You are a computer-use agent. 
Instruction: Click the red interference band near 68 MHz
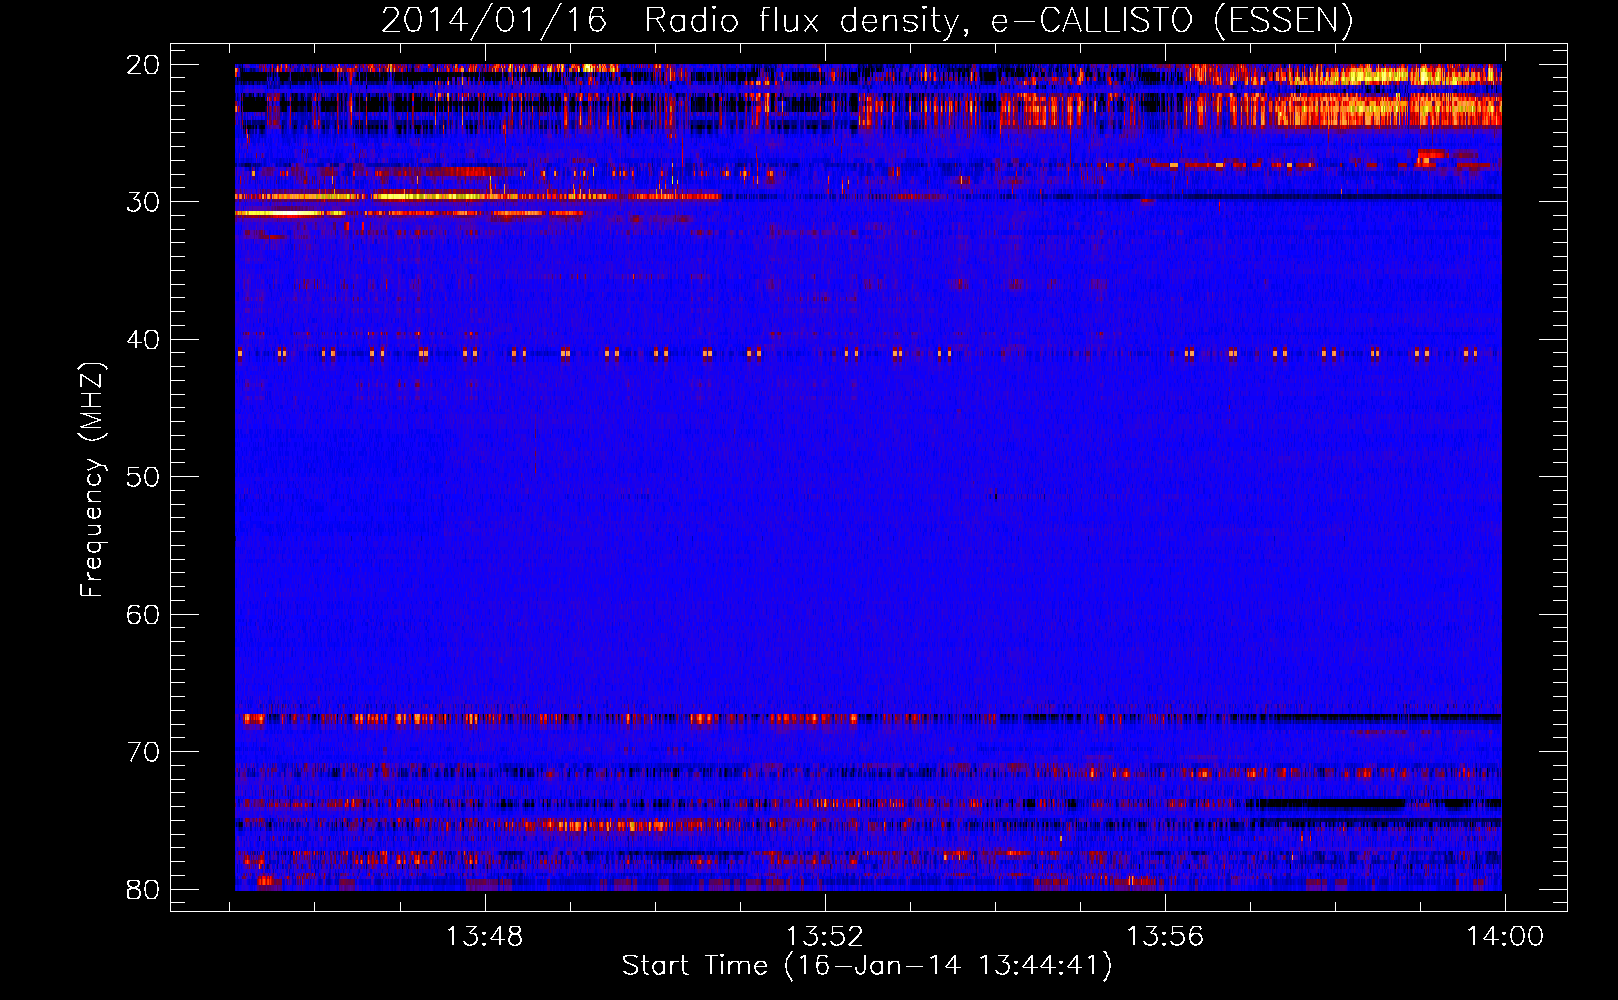[x=548, y=718]
